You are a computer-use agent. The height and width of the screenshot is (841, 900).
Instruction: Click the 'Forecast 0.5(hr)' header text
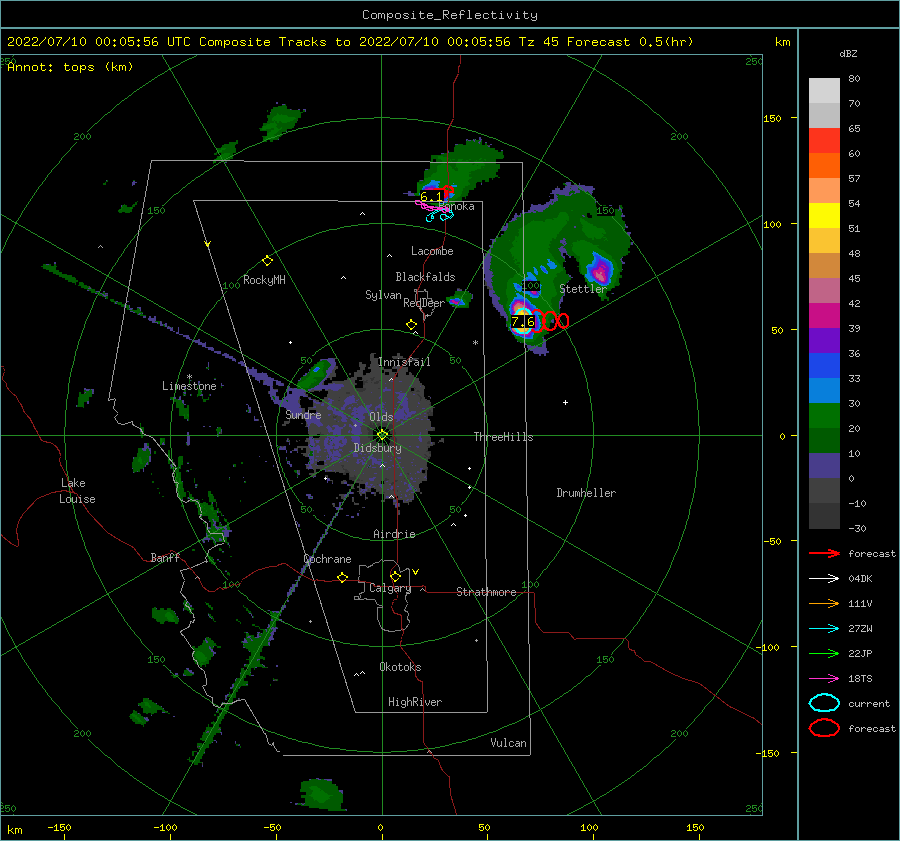630,42
